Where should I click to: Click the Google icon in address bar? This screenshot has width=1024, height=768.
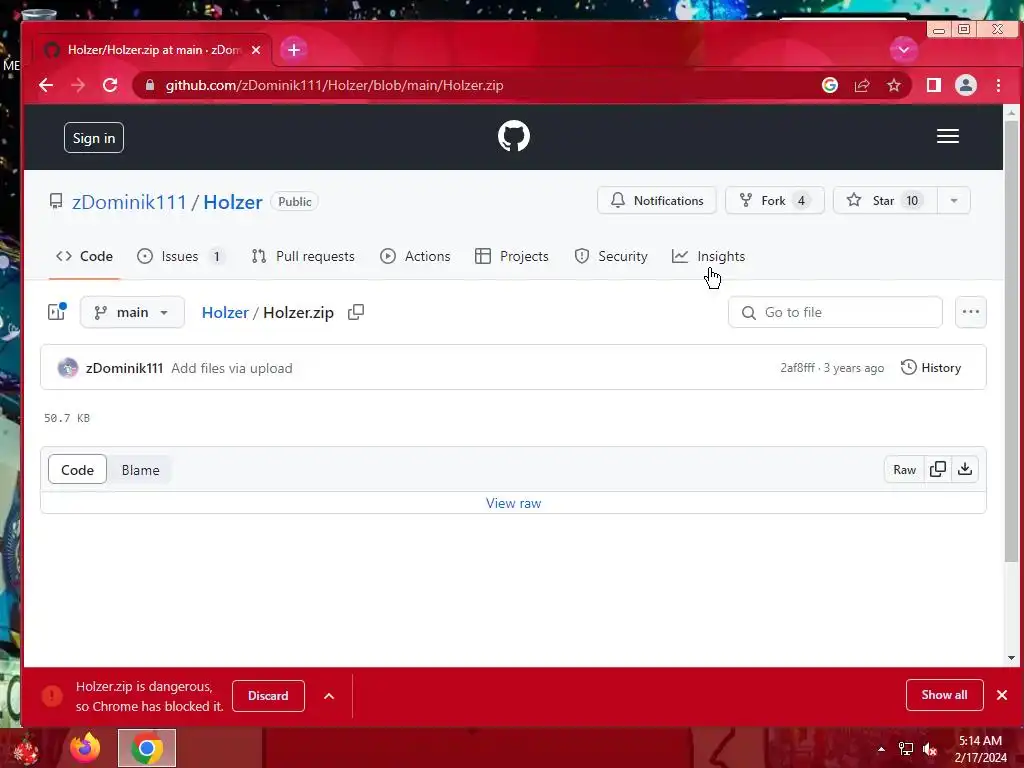click(830, 85)
